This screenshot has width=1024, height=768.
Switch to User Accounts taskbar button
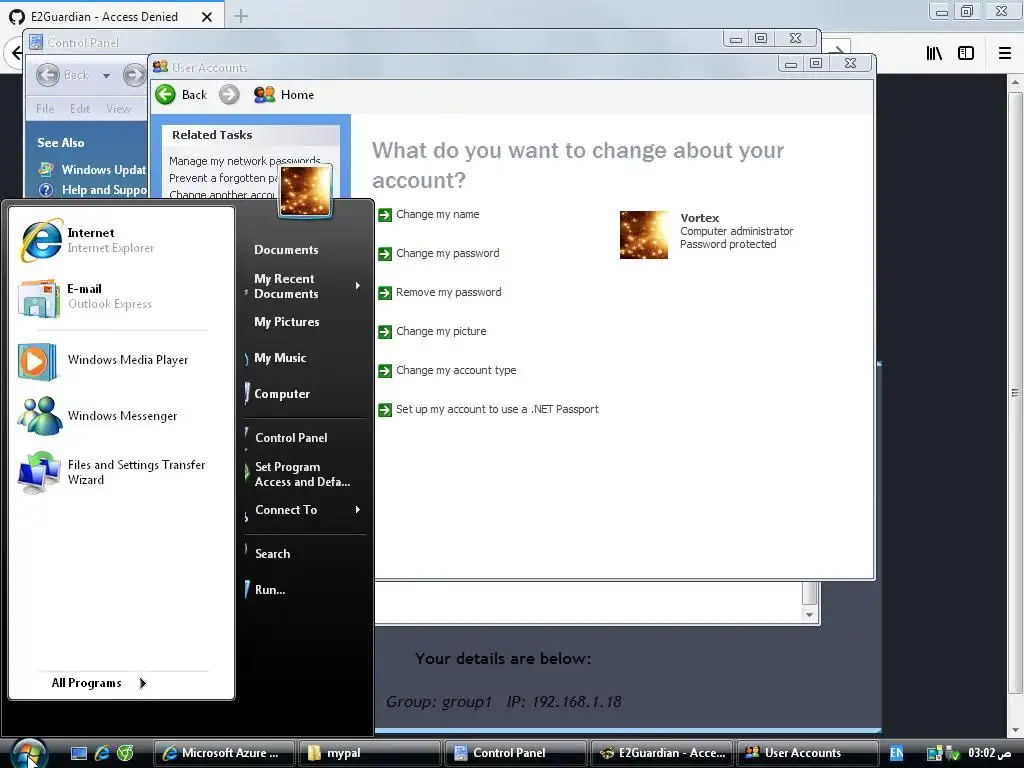pyautogui.click(x=807, y=753)
